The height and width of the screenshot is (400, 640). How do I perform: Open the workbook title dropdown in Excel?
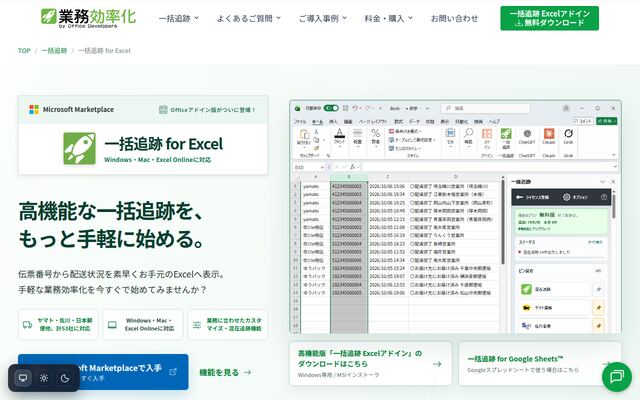(x=427, y=108)
